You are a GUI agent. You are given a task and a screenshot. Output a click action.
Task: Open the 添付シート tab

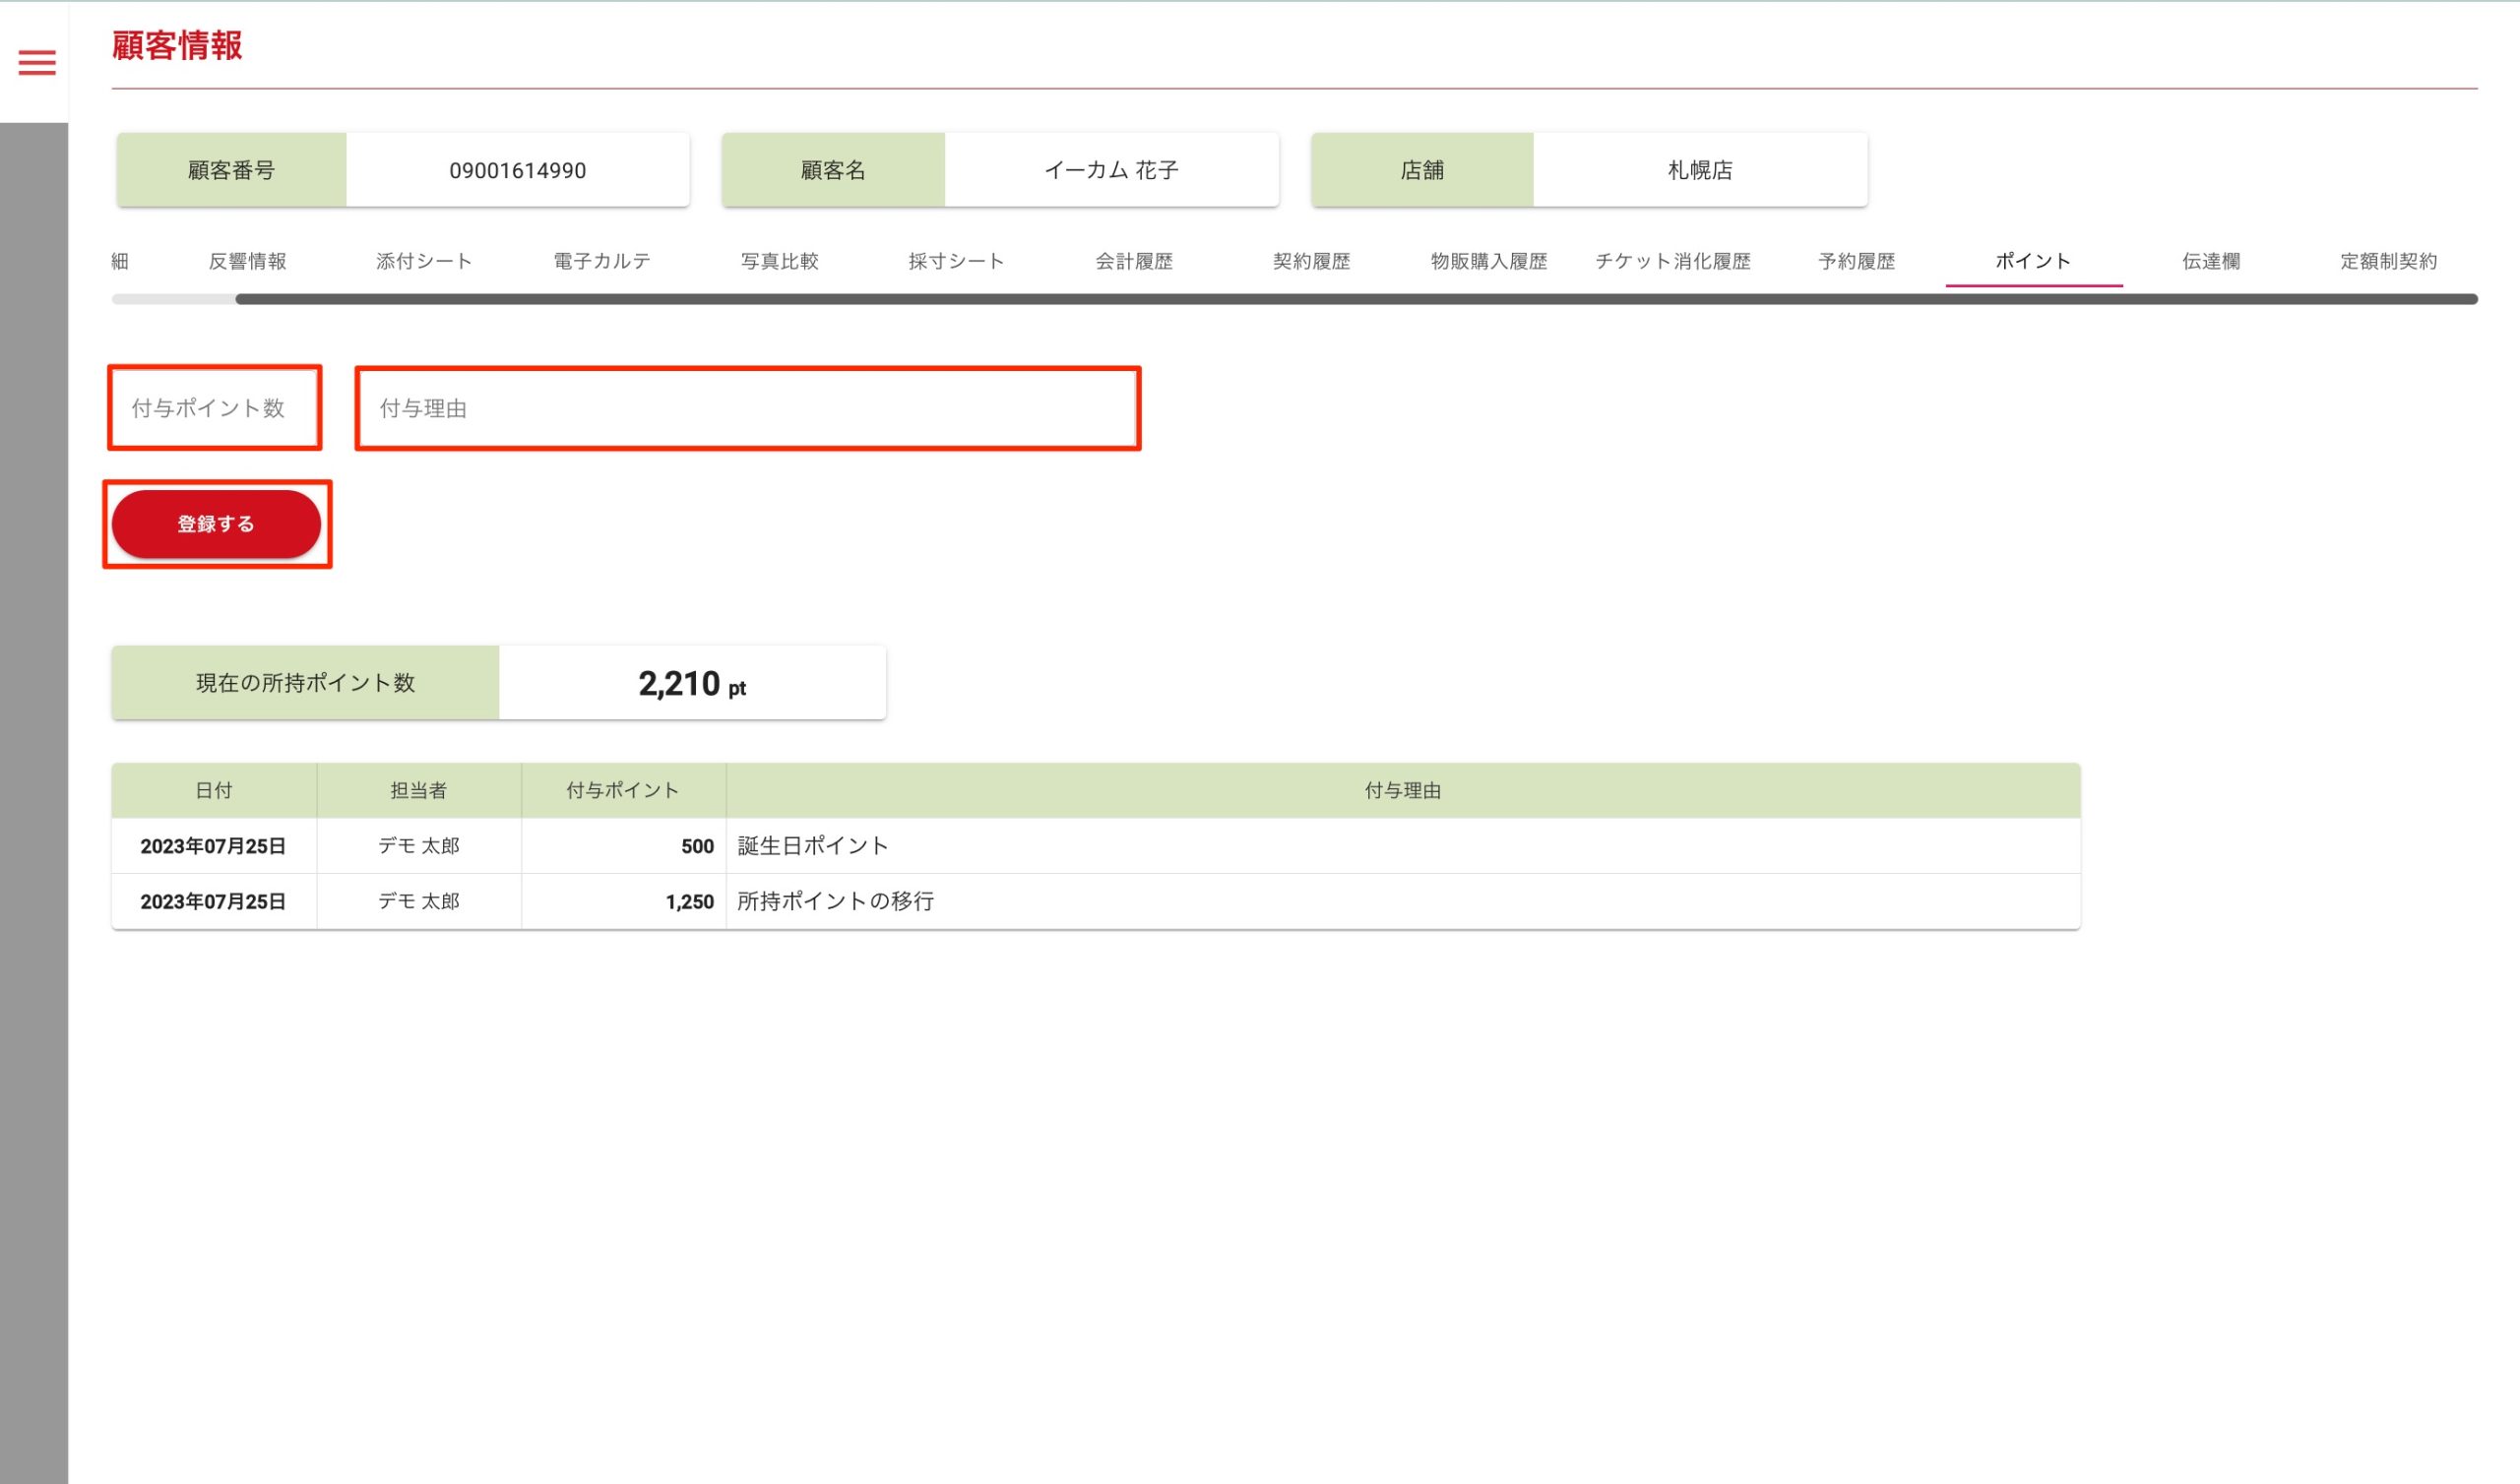tap(424, 261)
